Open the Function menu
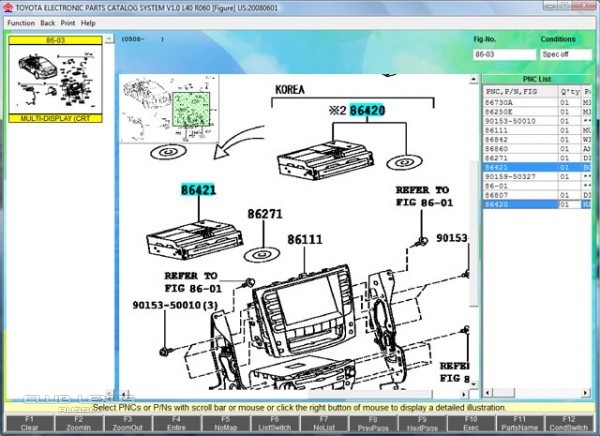This screenshot has height=436, width=600. click(x=20, y=22)
